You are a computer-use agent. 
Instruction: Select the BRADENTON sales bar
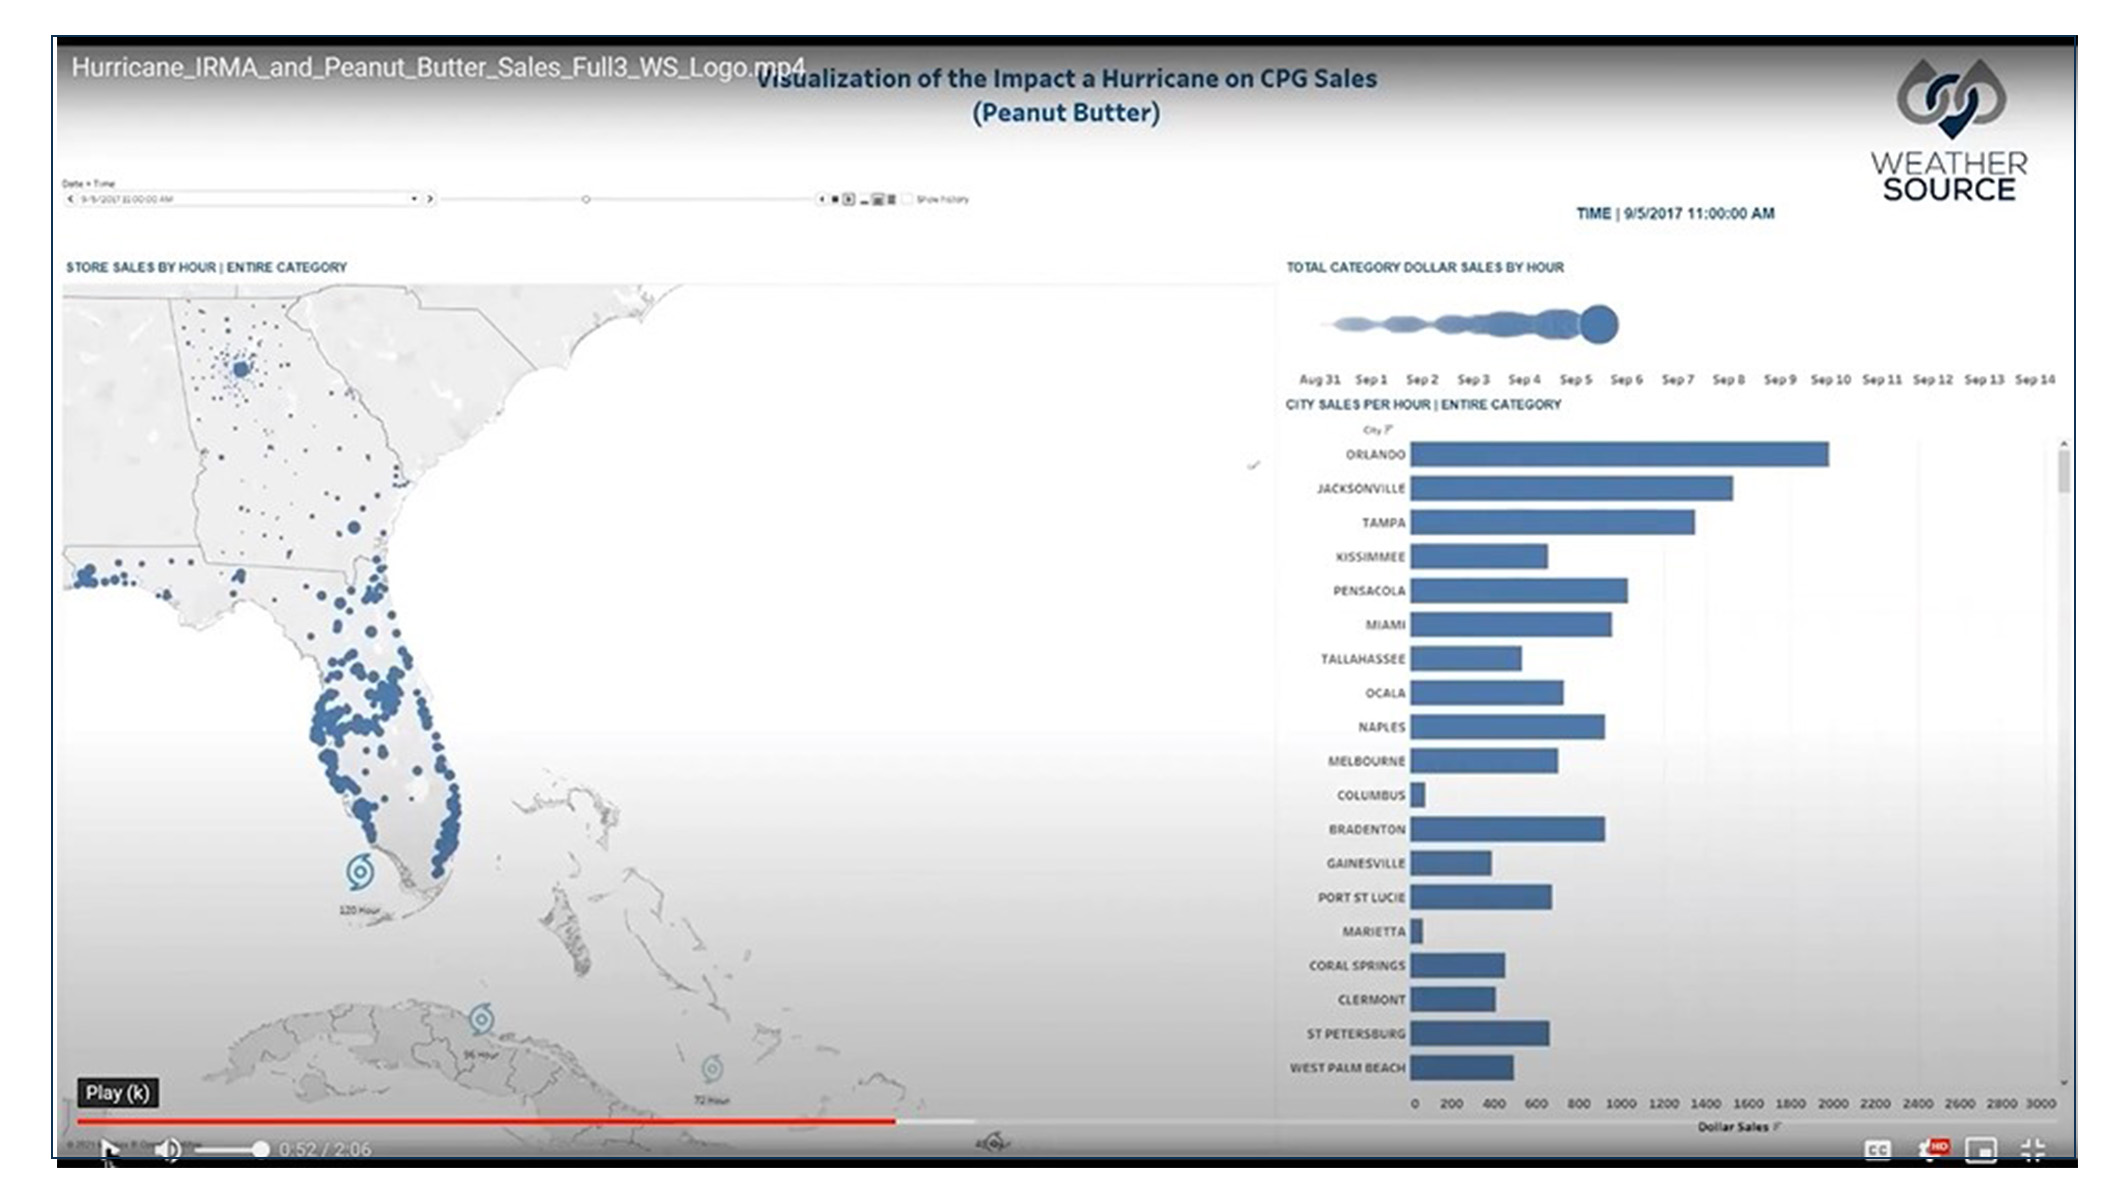[1508, 829]
